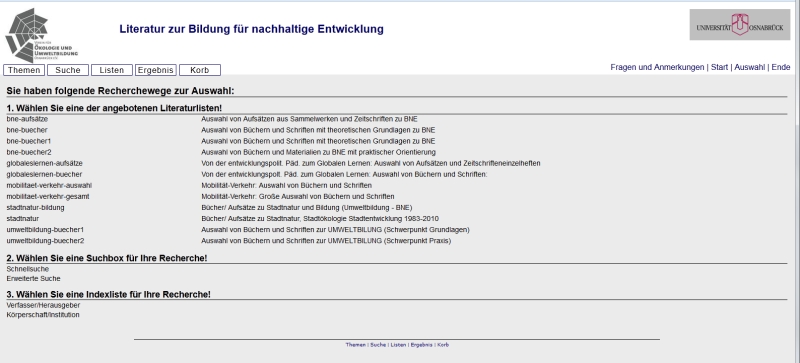Open mobilitaet-verkehr-gesamt list
The width and height of the screenshot is (800, 363).
point(48,197)
